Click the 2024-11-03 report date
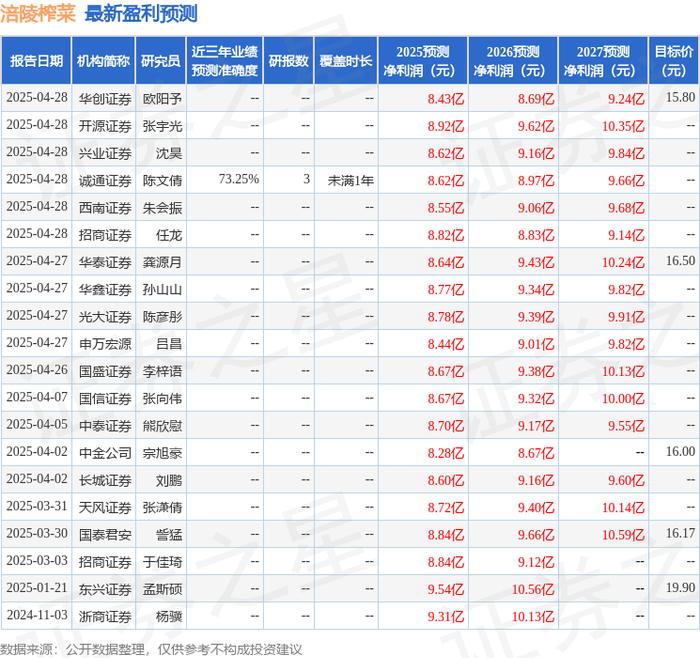 37,615
